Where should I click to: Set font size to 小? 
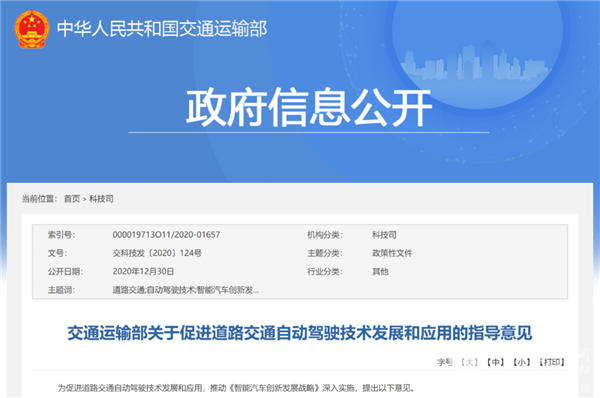(x=522, y=362)
